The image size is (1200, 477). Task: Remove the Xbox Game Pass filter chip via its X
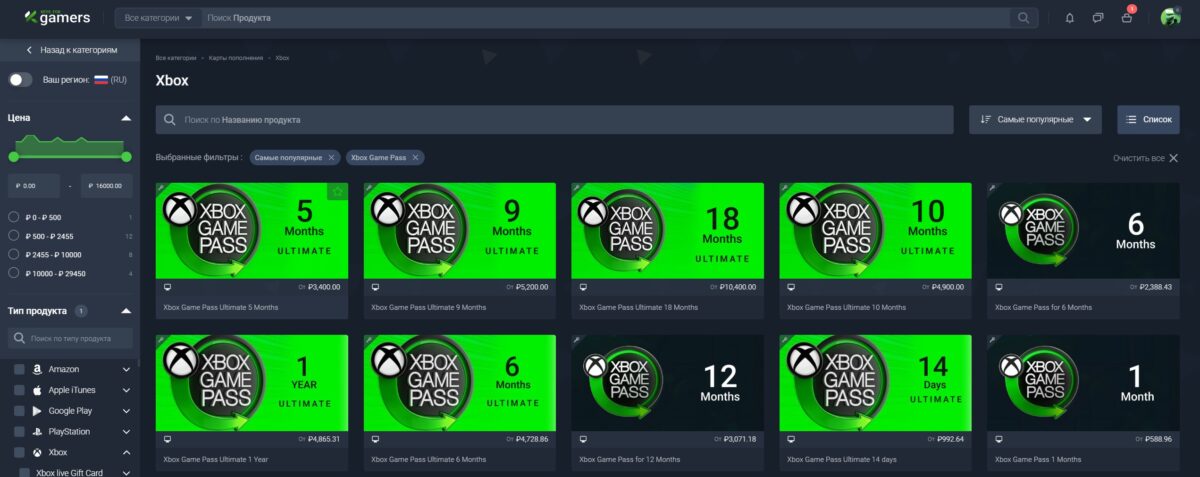(416, 158)
